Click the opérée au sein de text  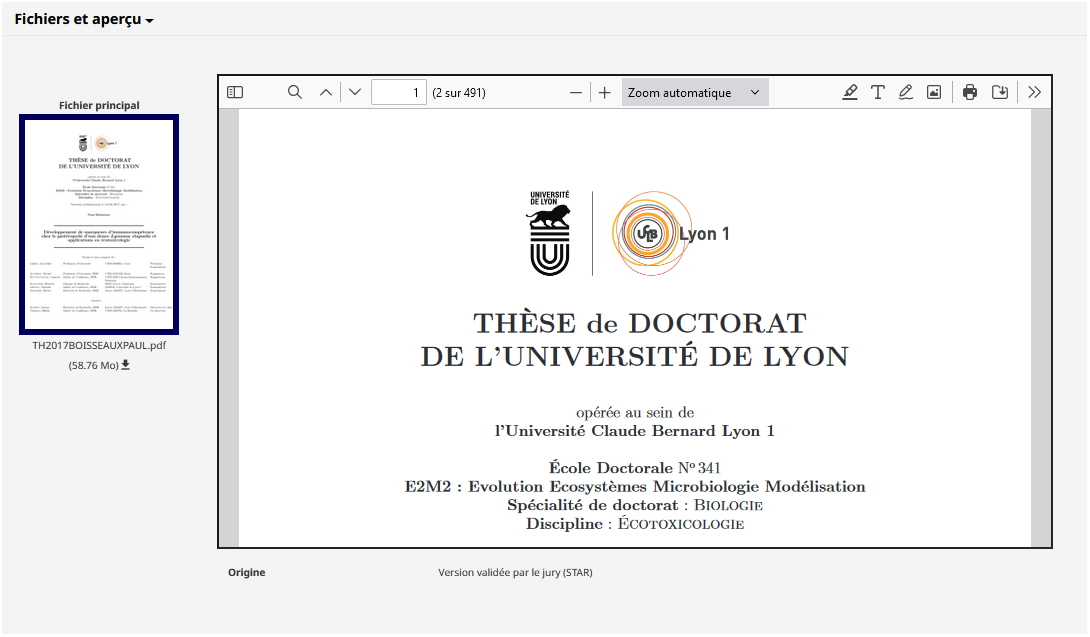click(x=635, y=412)
